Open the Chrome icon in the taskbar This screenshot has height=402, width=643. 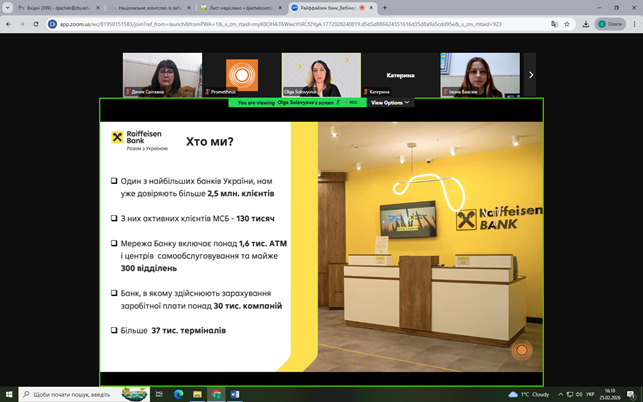click(x=216, y=394)
